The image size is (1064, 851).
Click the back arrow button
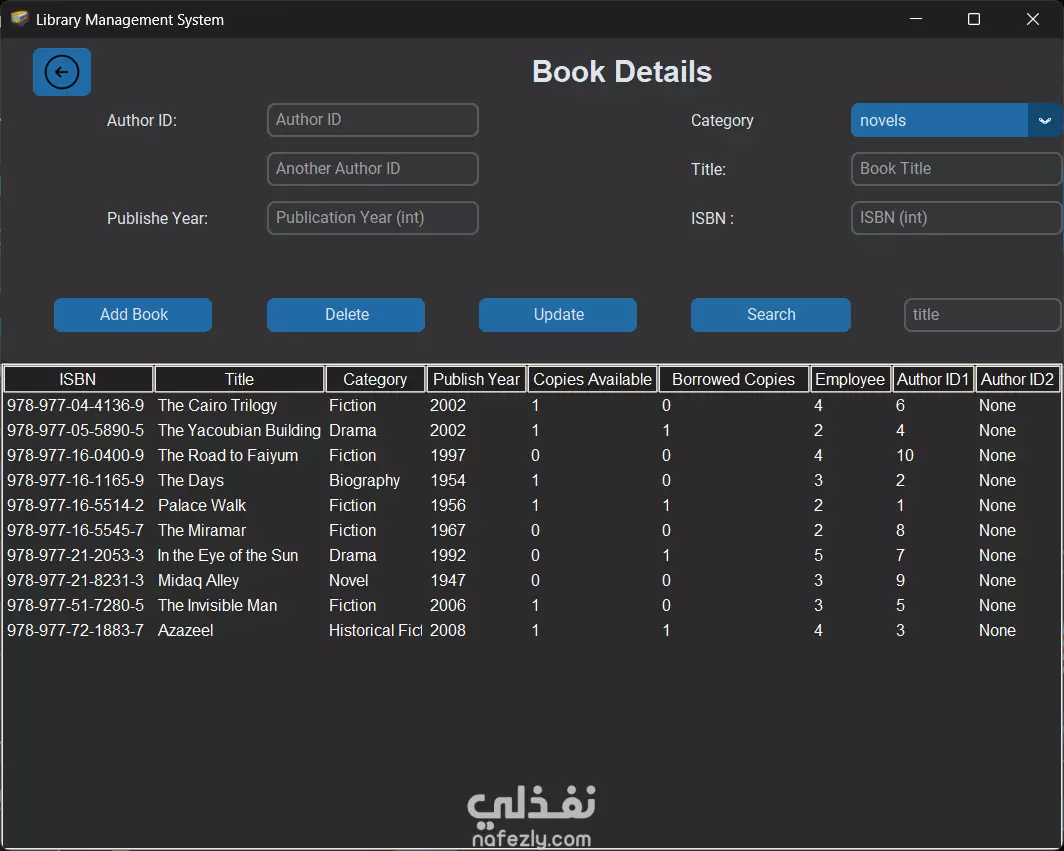62,72
